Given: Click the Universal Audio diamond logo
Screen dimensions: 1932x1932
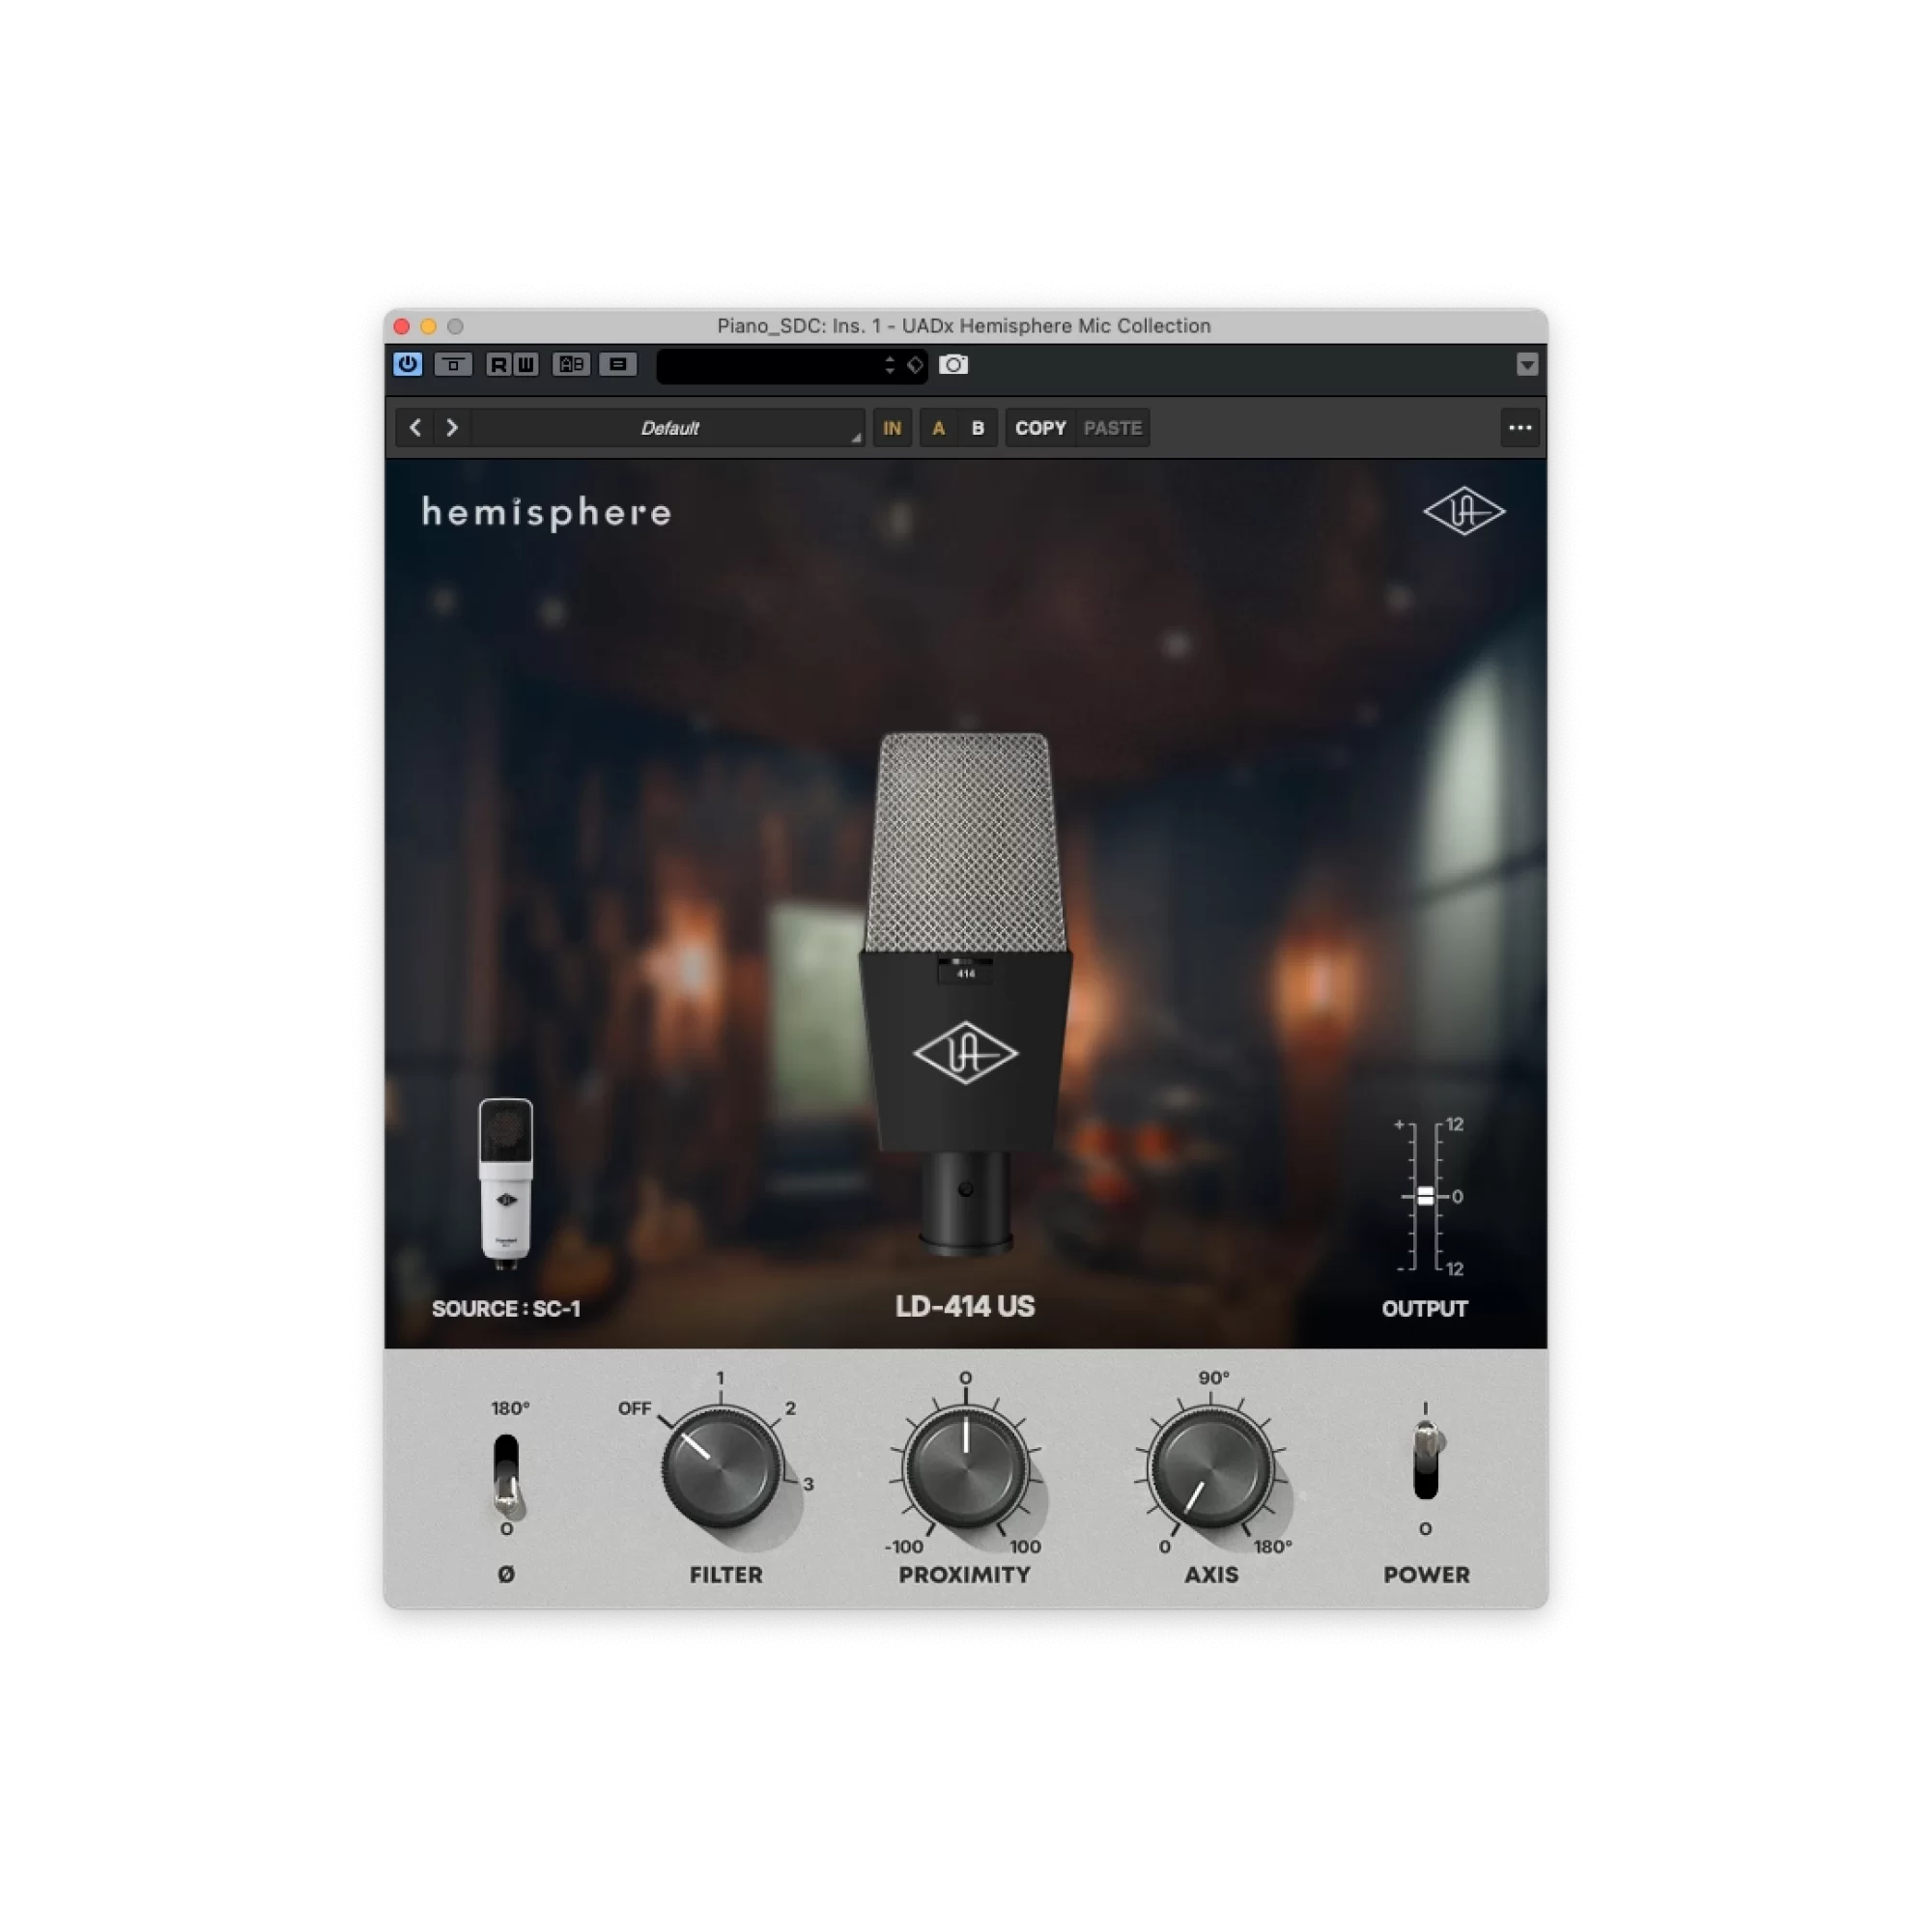Looking at the screenshot, I should coord(1464,511).
